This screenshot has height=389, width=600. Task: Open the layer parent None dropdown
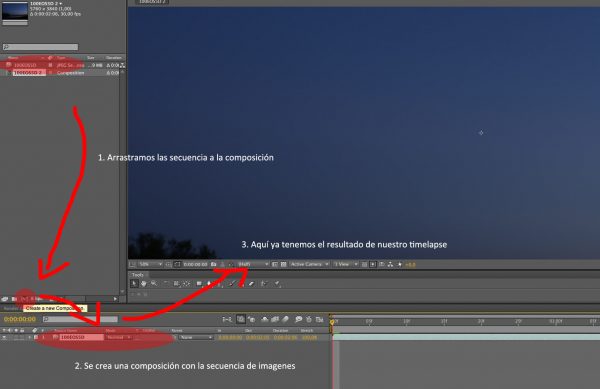coord(196,337)
